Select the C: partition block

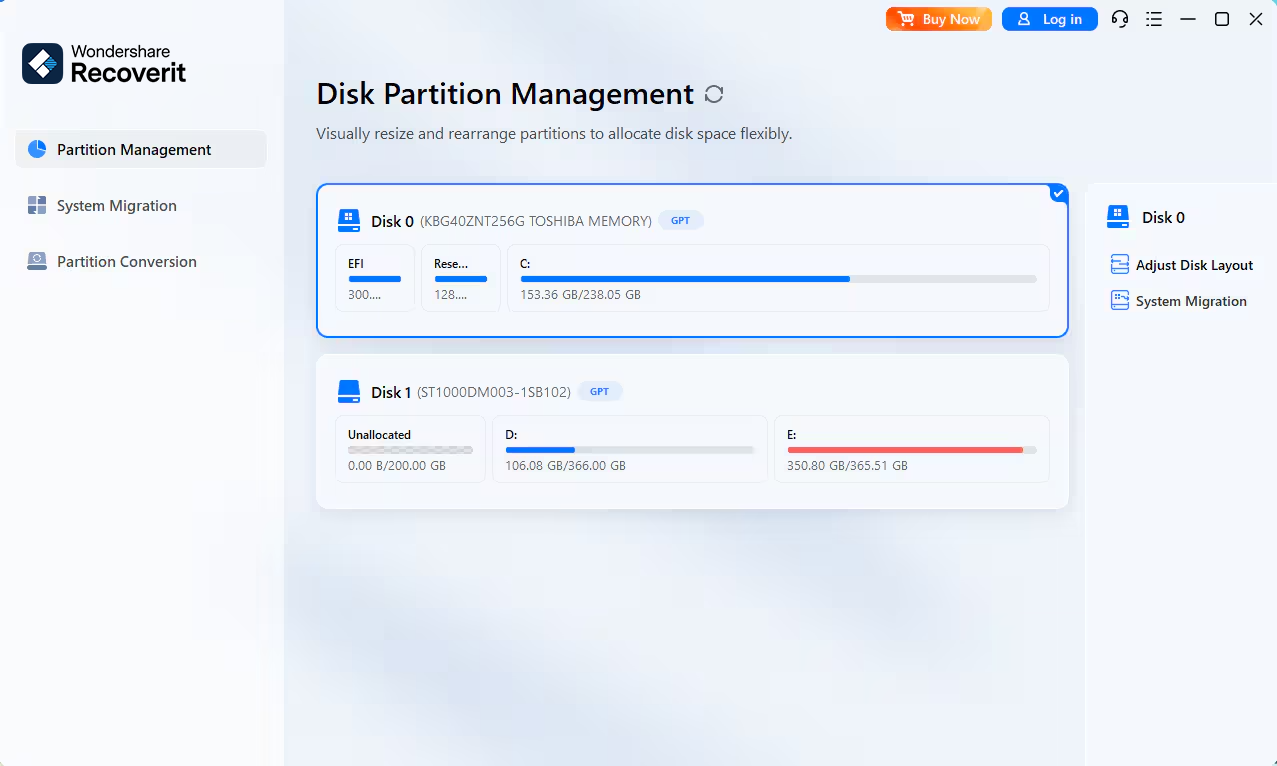point(778,278)
